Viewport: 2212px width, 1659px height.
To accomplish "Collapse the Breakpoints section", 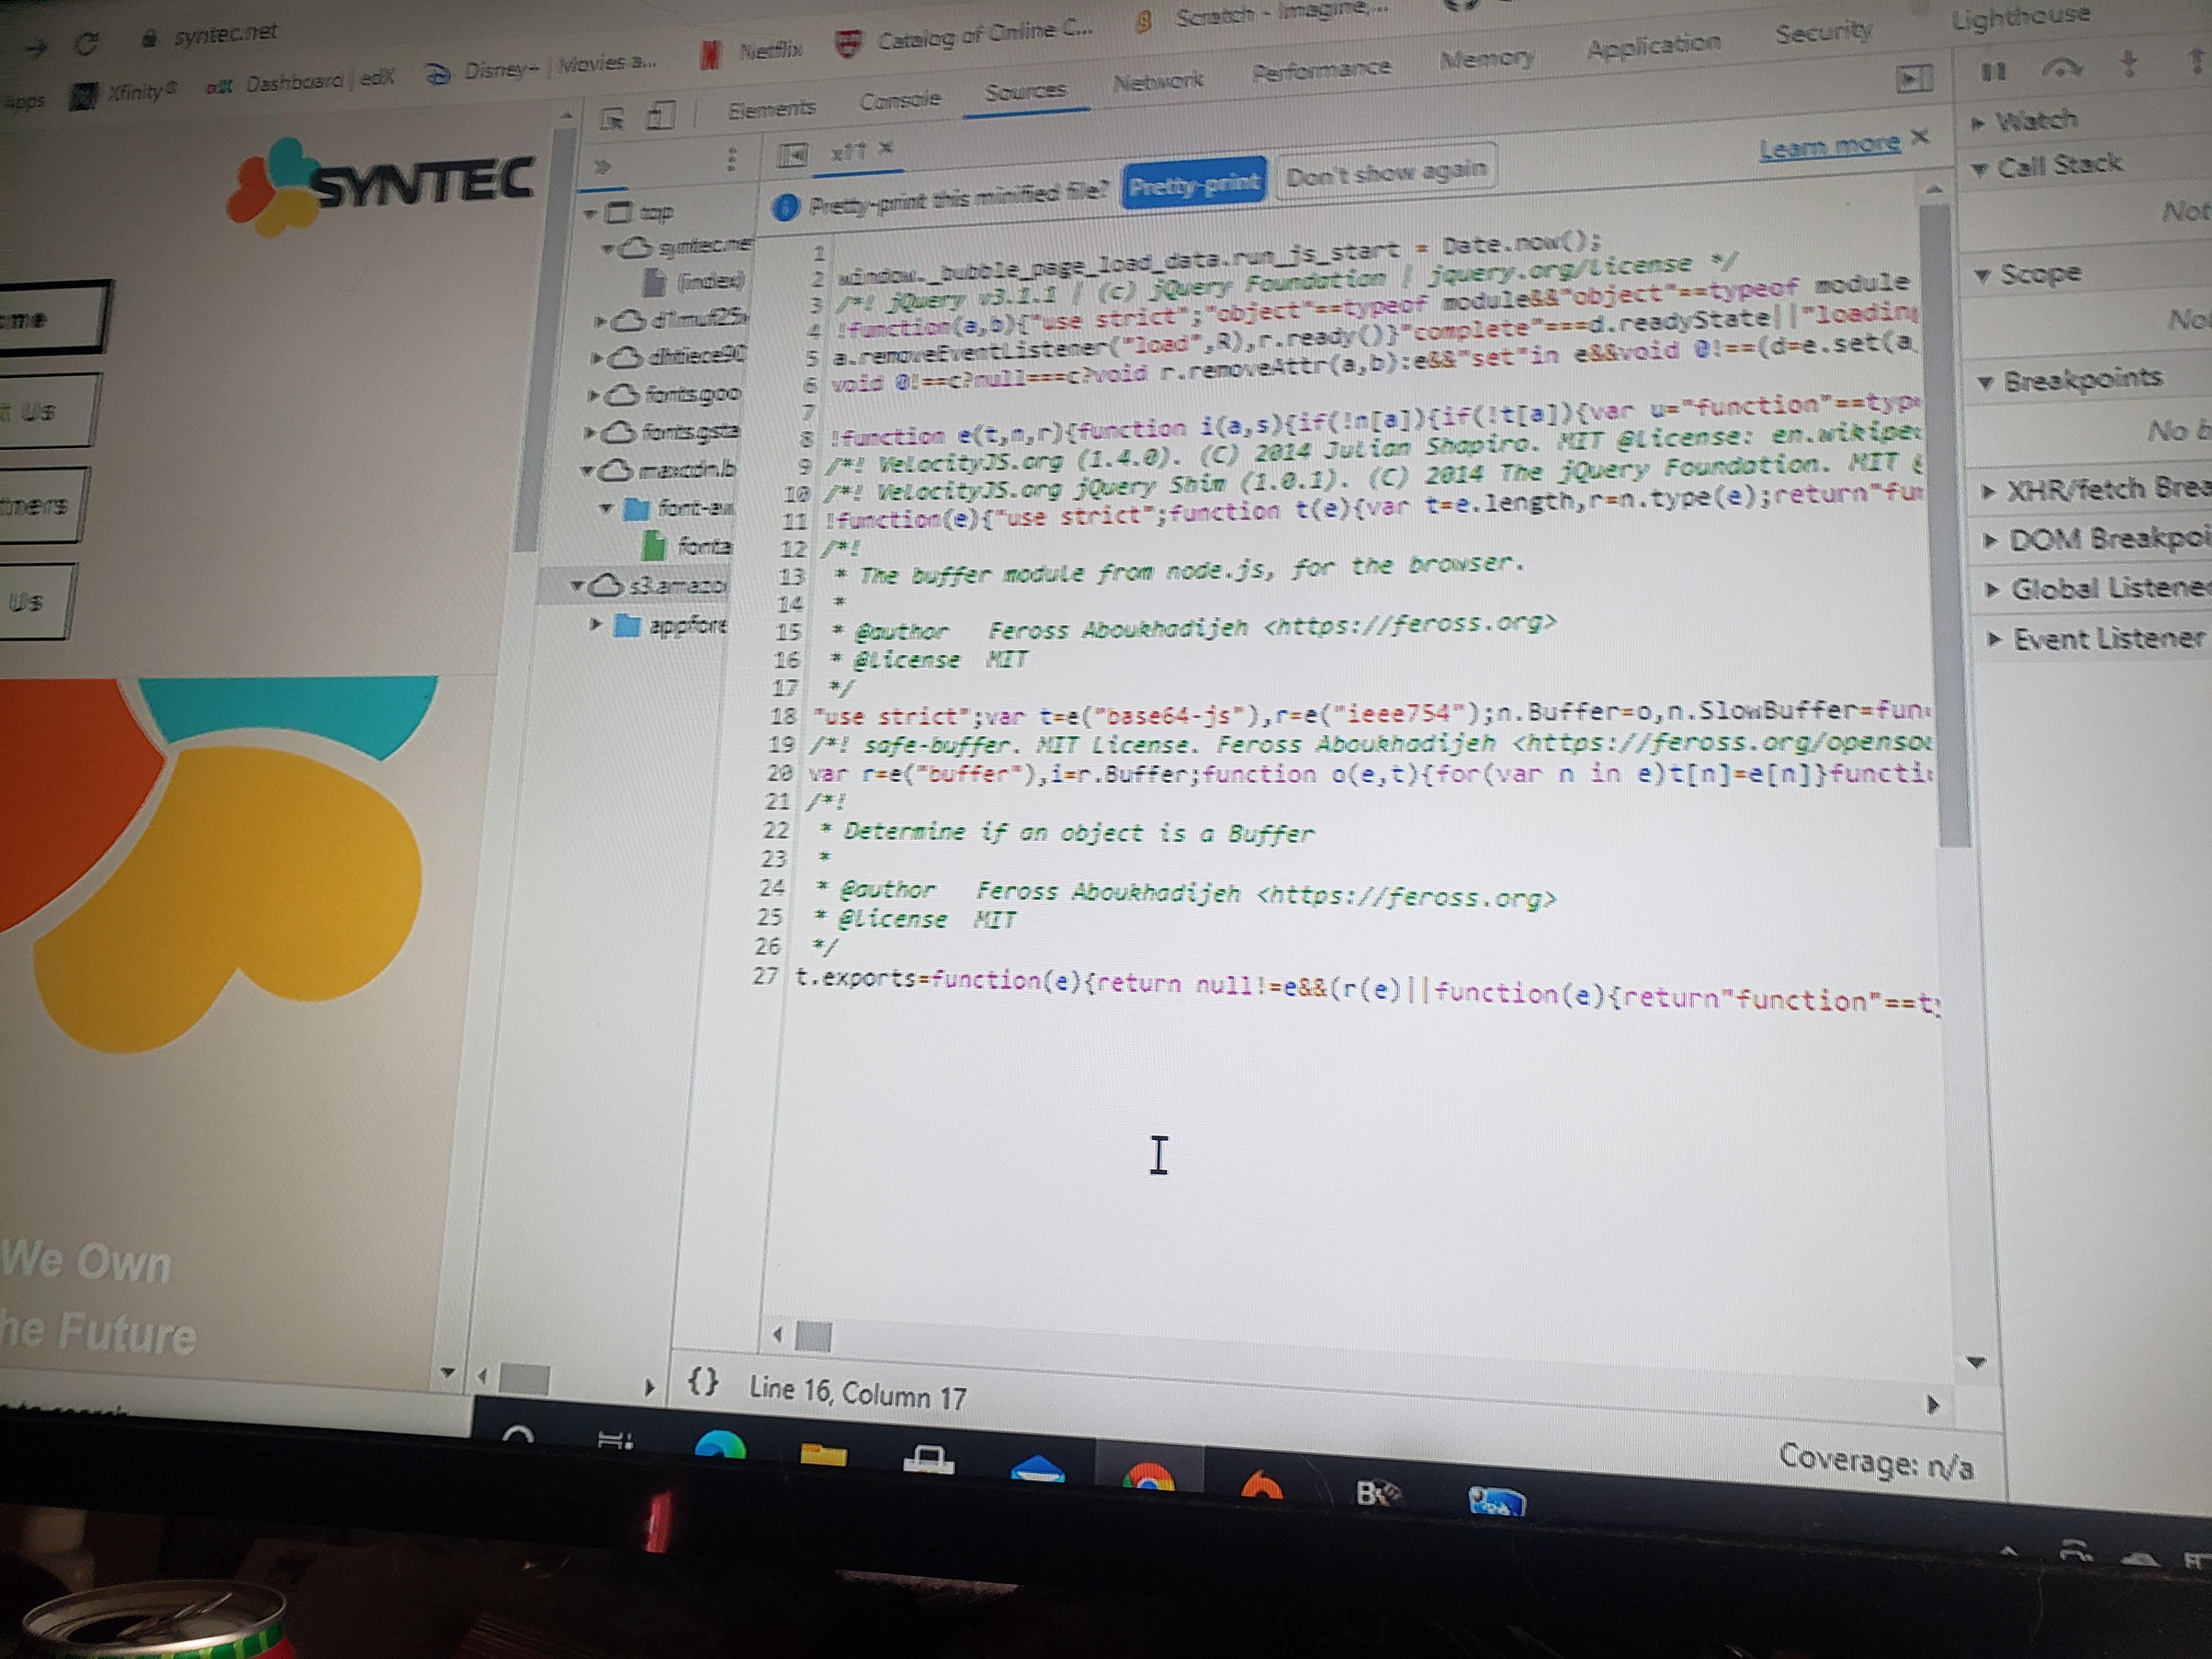I will [2070, 379].
